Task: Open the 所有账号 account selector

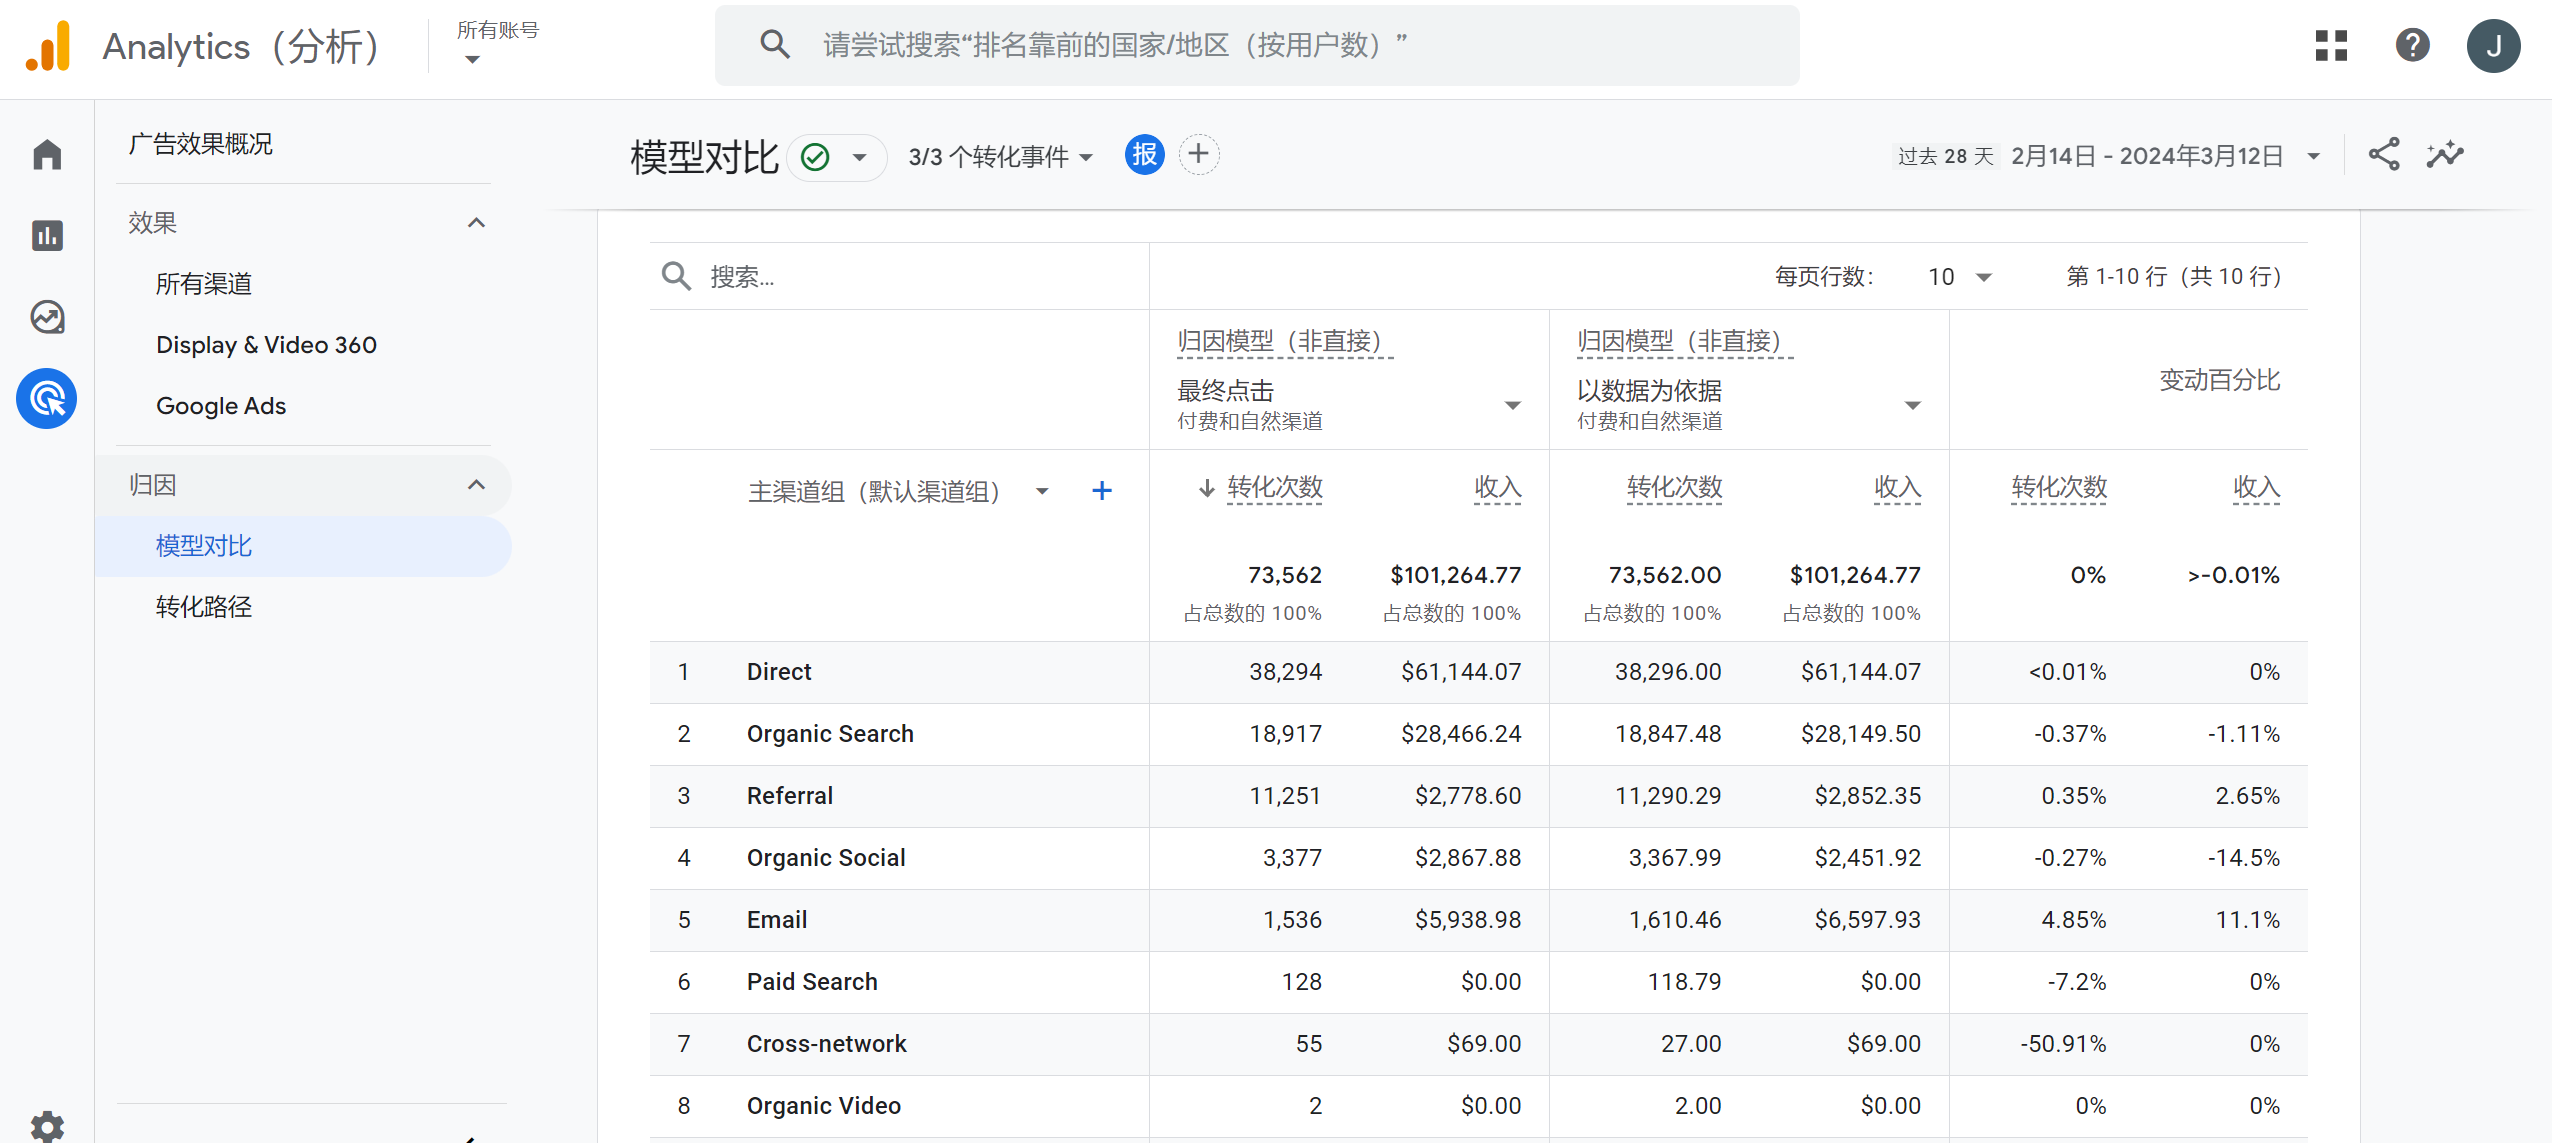Action: pos(497,44)
